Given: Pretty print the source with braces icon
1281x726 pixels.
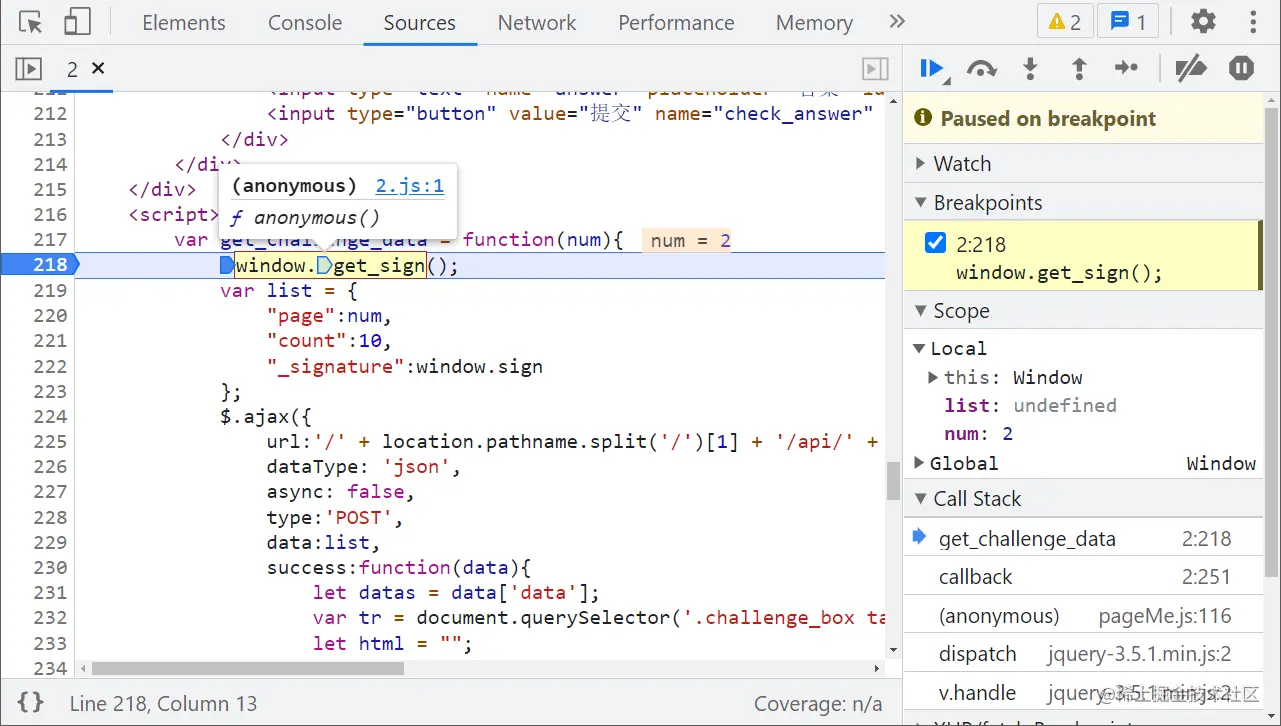Looking at the screenshot, I should (31, 702).
